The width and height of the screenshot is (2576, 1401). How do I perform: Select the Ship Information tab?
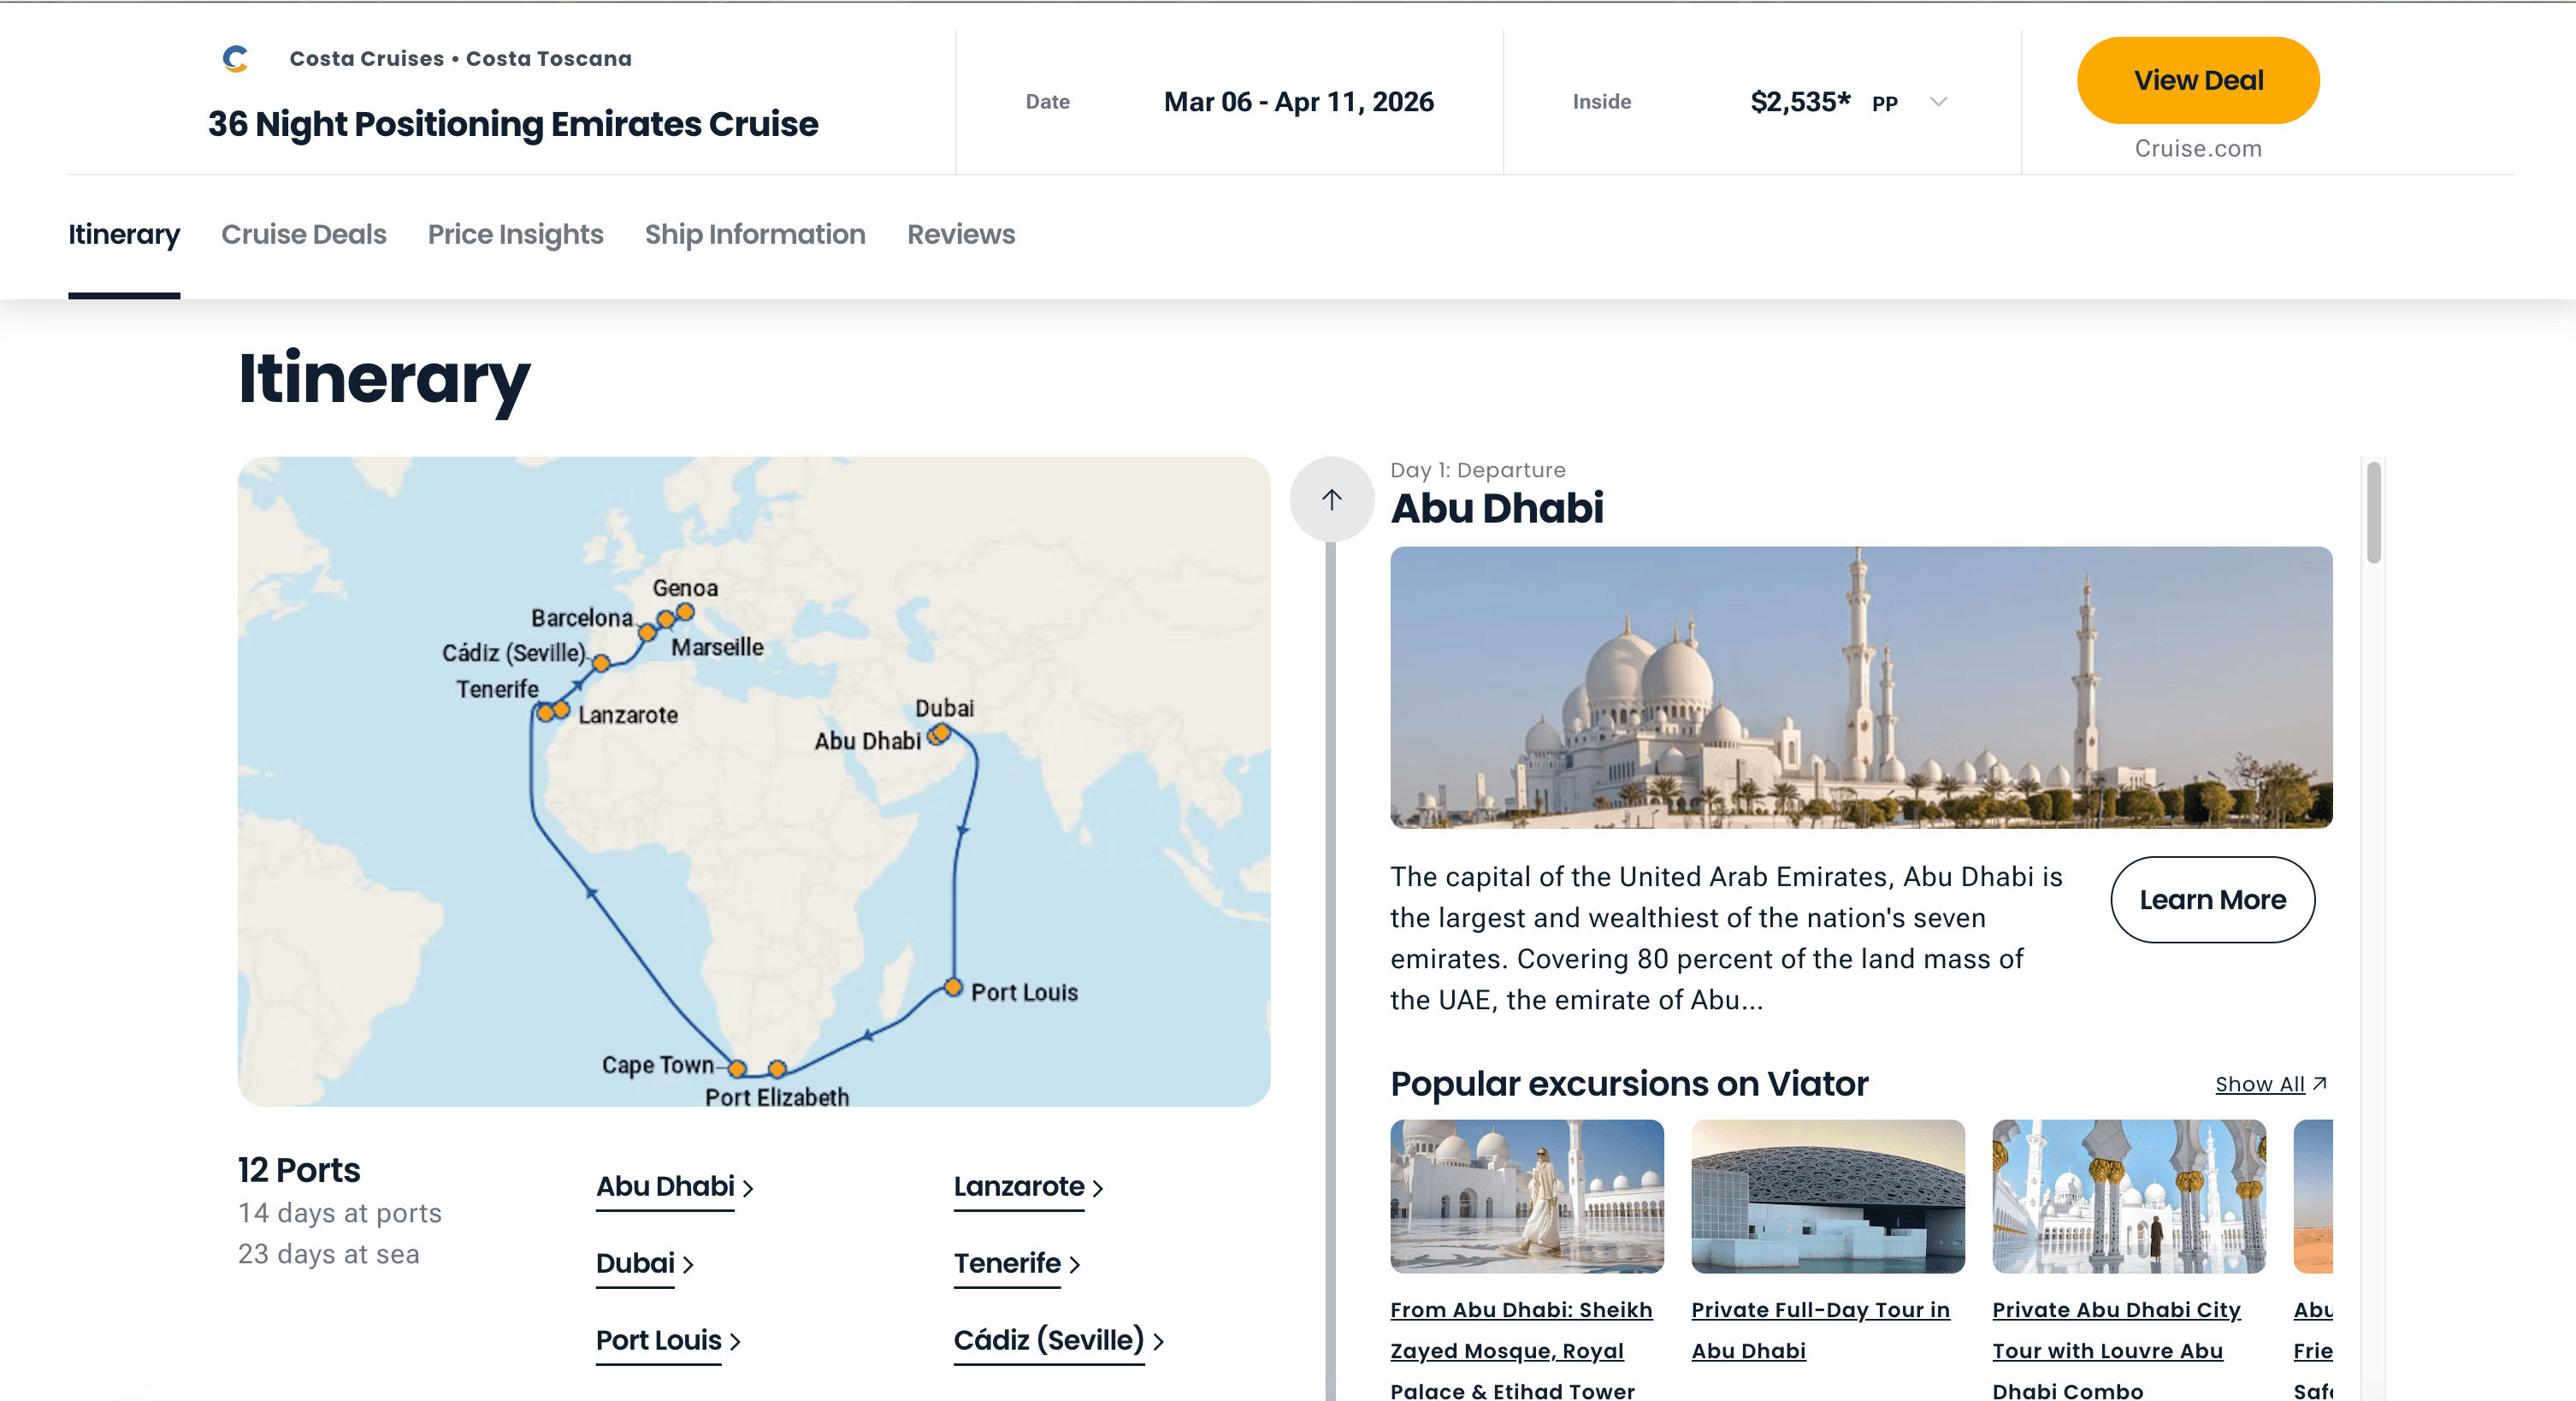pyautogui.click(x=755, y=234)
